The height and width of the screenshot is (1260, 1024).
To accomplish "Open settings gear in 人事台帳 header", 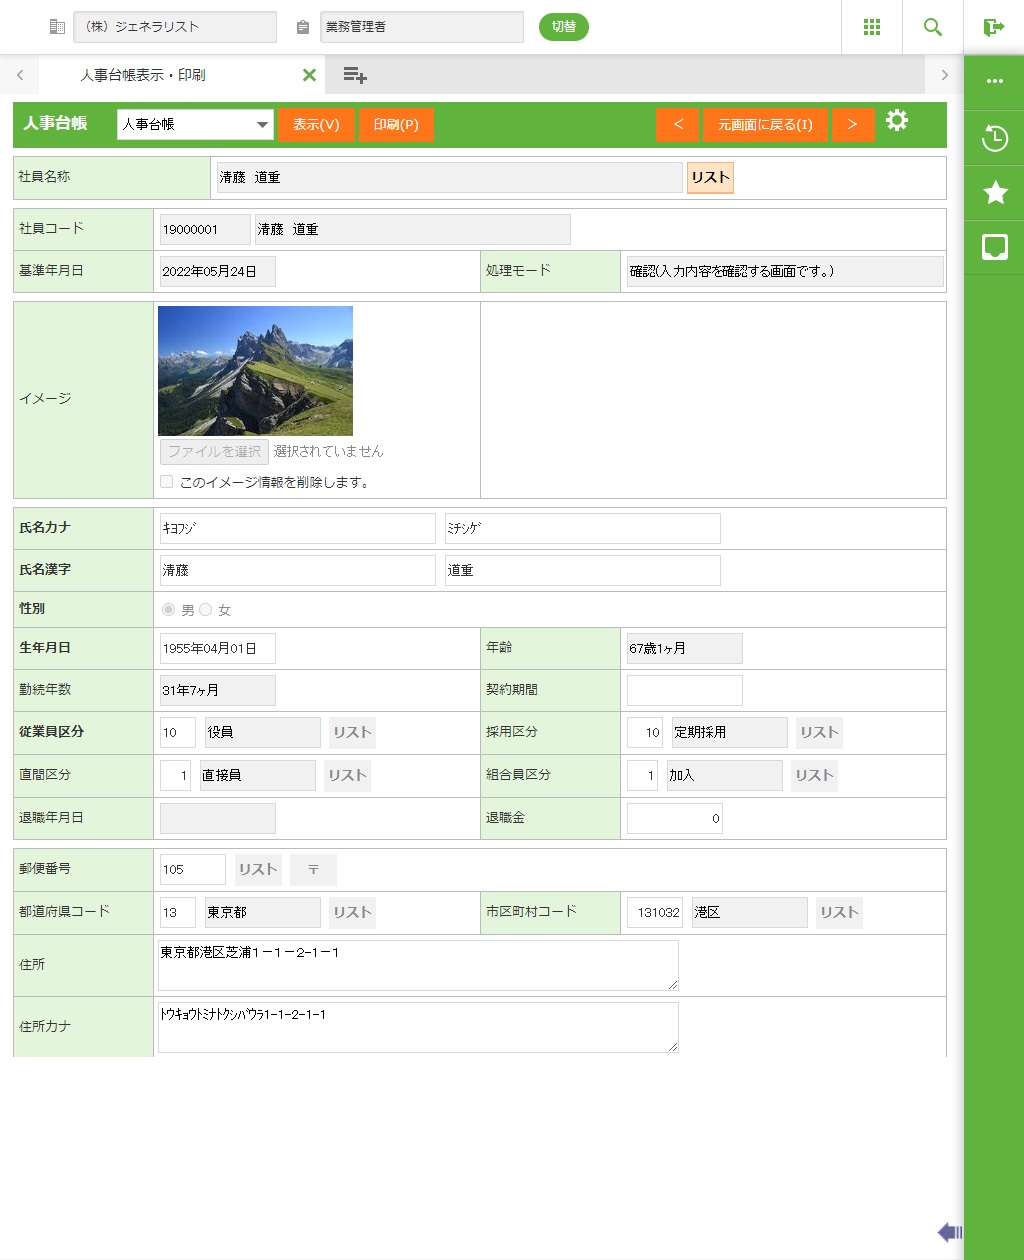I will click(x=897, y=121).
